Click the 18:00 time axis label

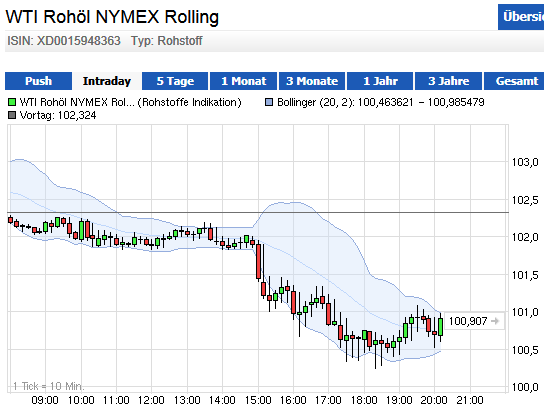point(364,400)
